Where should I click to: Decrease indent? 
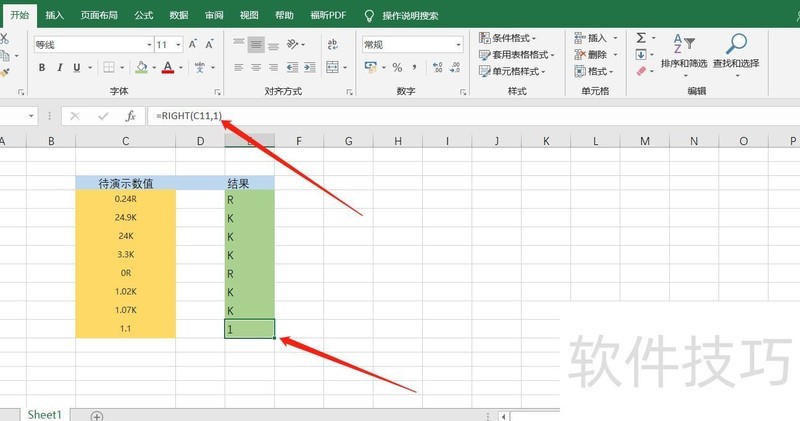point(292,67)
